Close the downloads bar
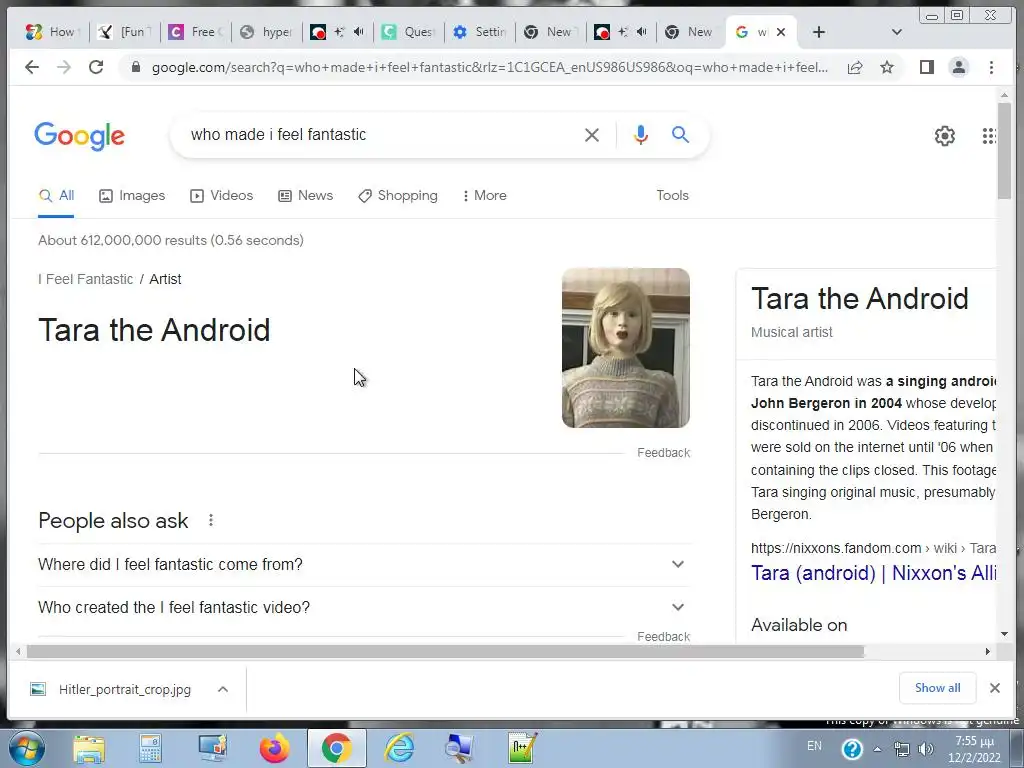This screenshot has height=768, width=1024. pos(995,688)
